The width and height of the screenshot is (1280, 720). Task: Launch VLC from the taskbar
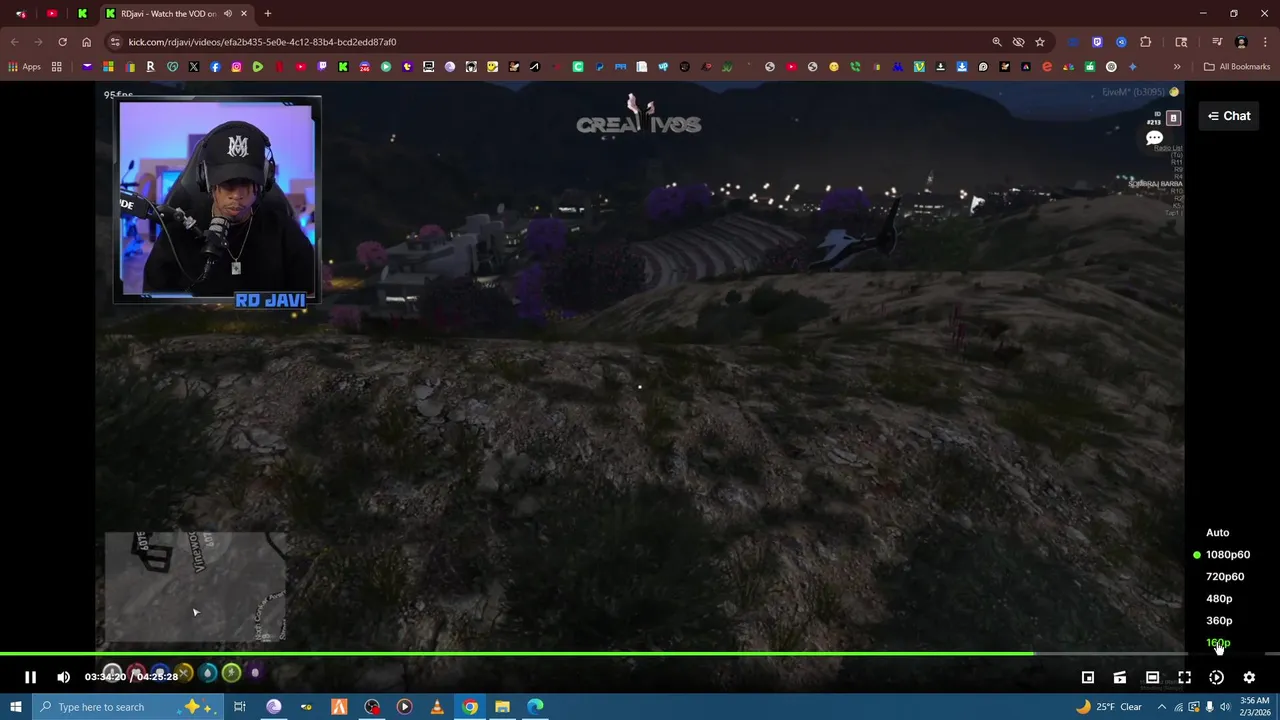[437, 707]
